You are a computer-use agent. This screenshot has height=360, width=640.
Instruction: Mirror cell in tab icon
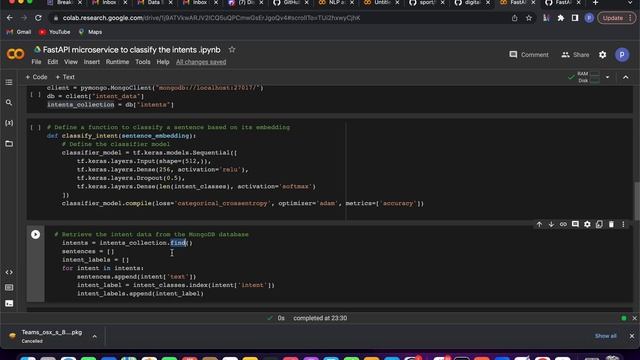point(599,224)
